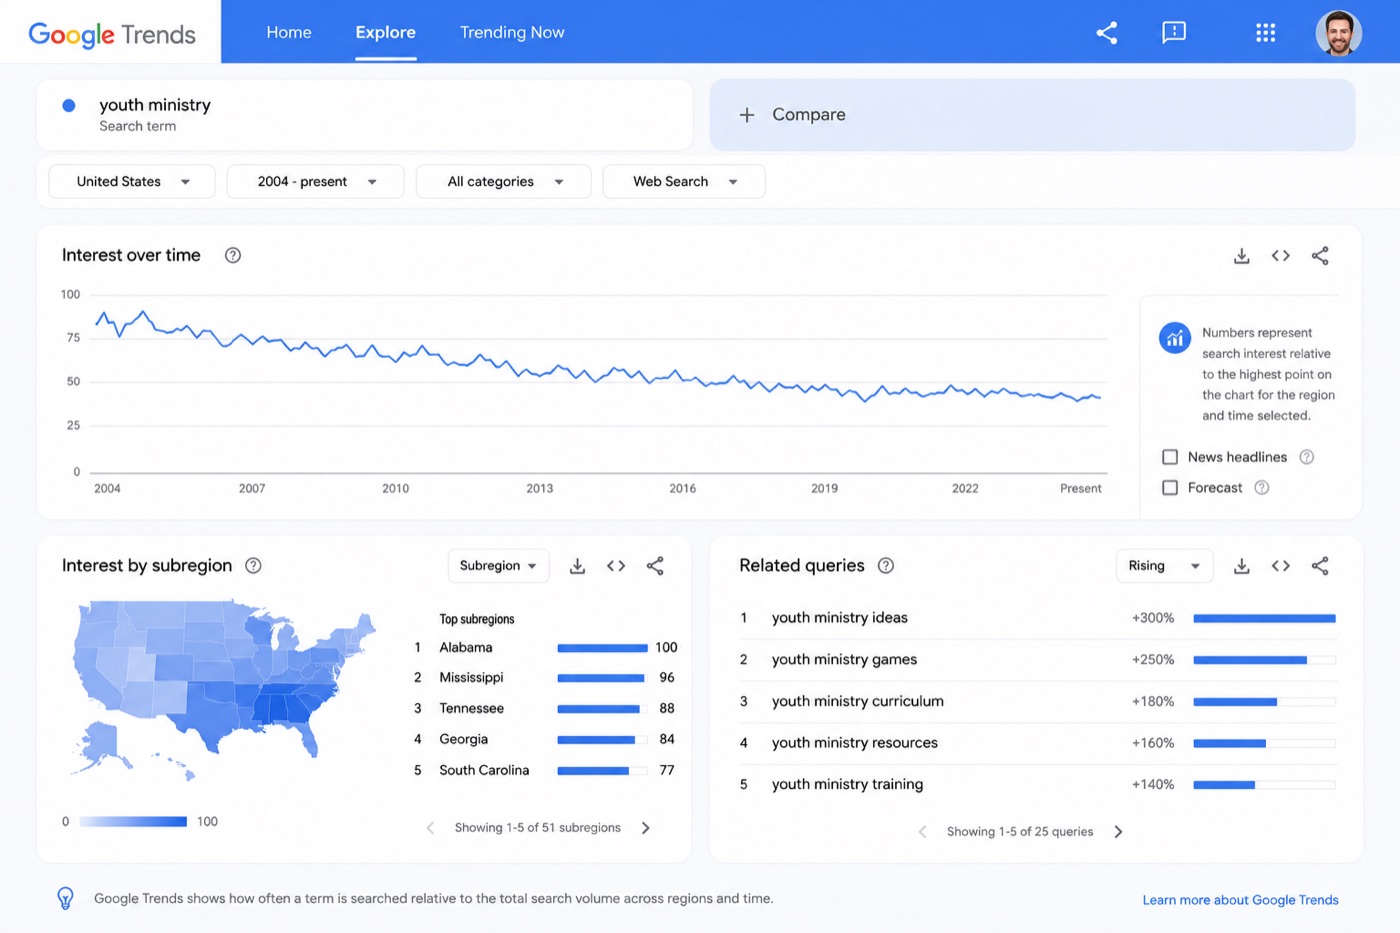This screenshot has width=1400, height=933.
Task: Click help icon beside Forecast
Action: (1261, 488)
